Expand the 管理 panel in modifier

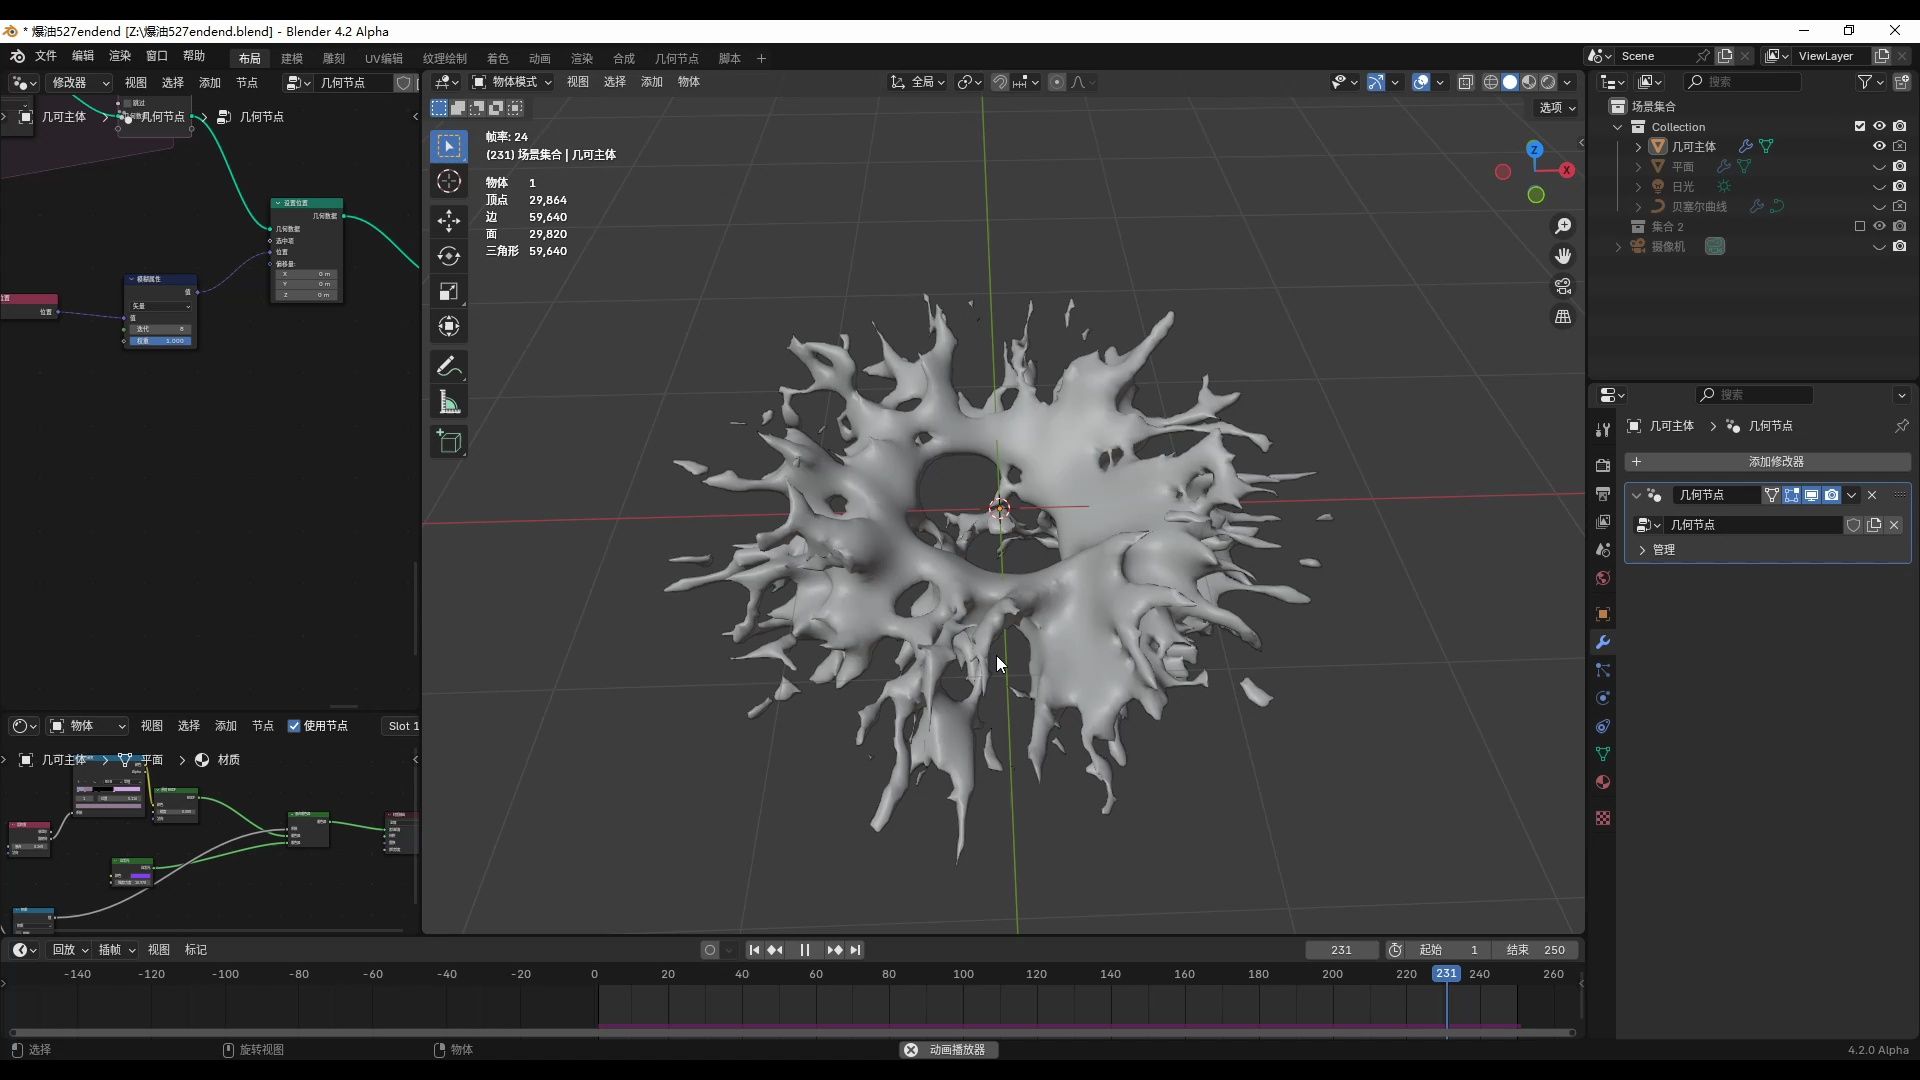coord(1642,550)
